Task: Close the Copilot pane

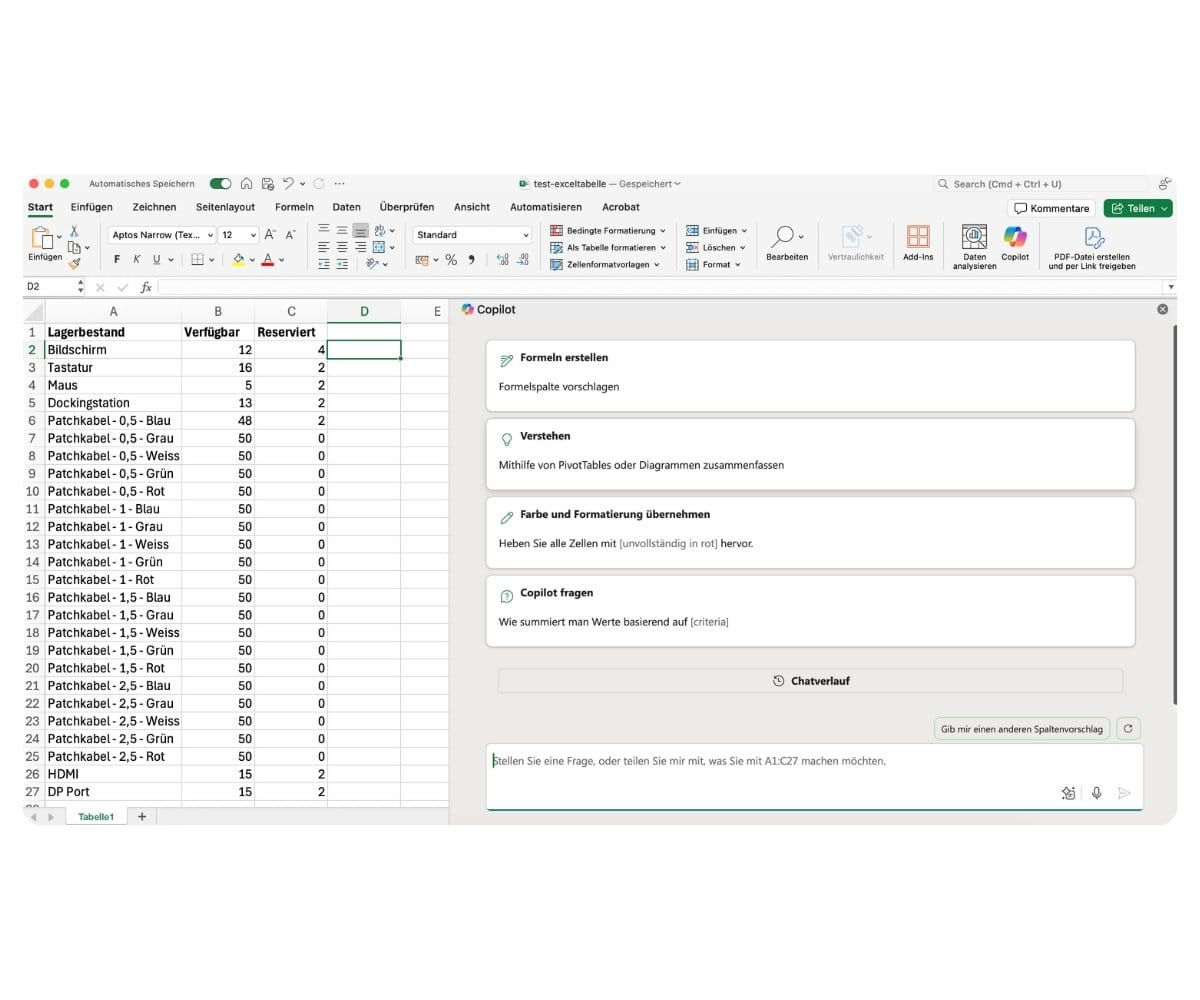Action: click(x=1162, y=309)
